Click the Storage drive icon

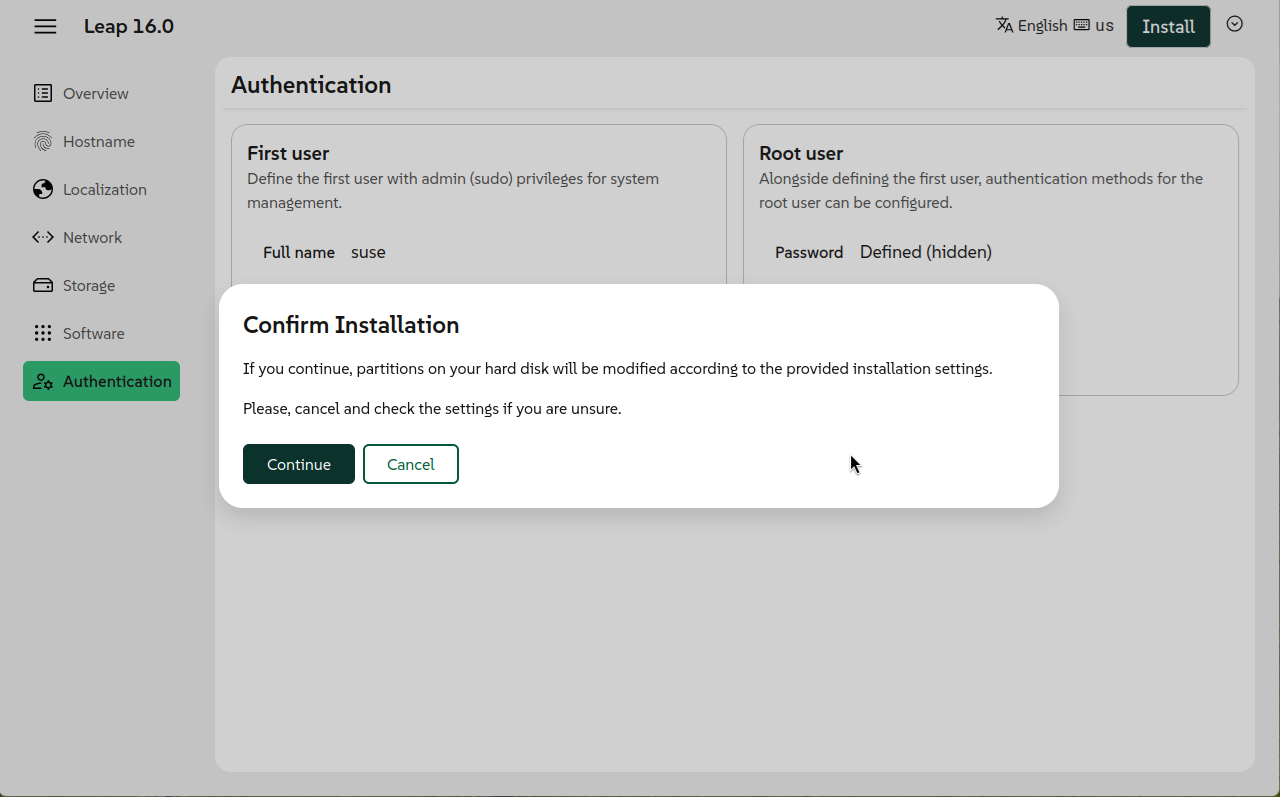click(x=43, y=285)
